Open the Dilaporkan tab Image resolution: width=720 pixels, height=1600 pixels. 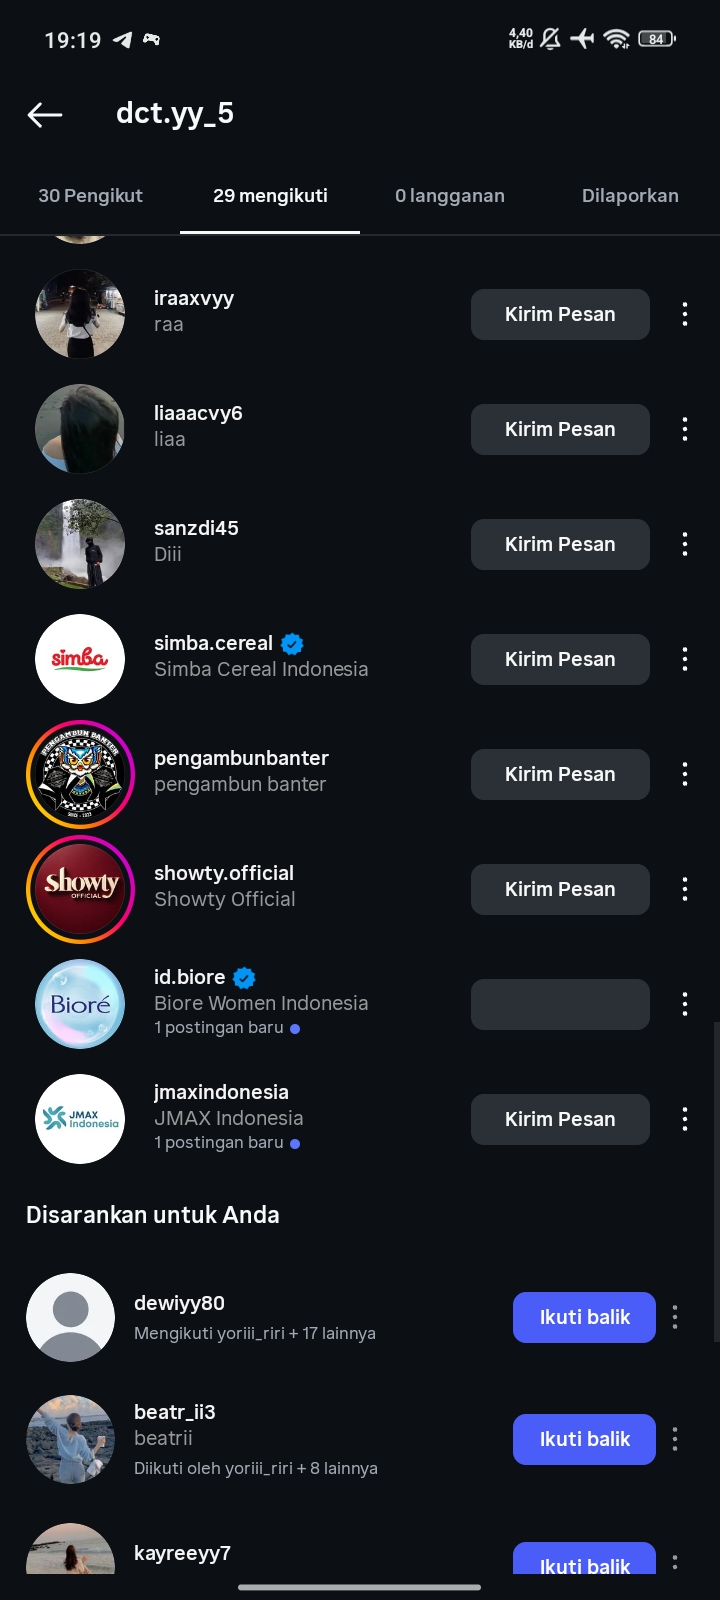630,196
